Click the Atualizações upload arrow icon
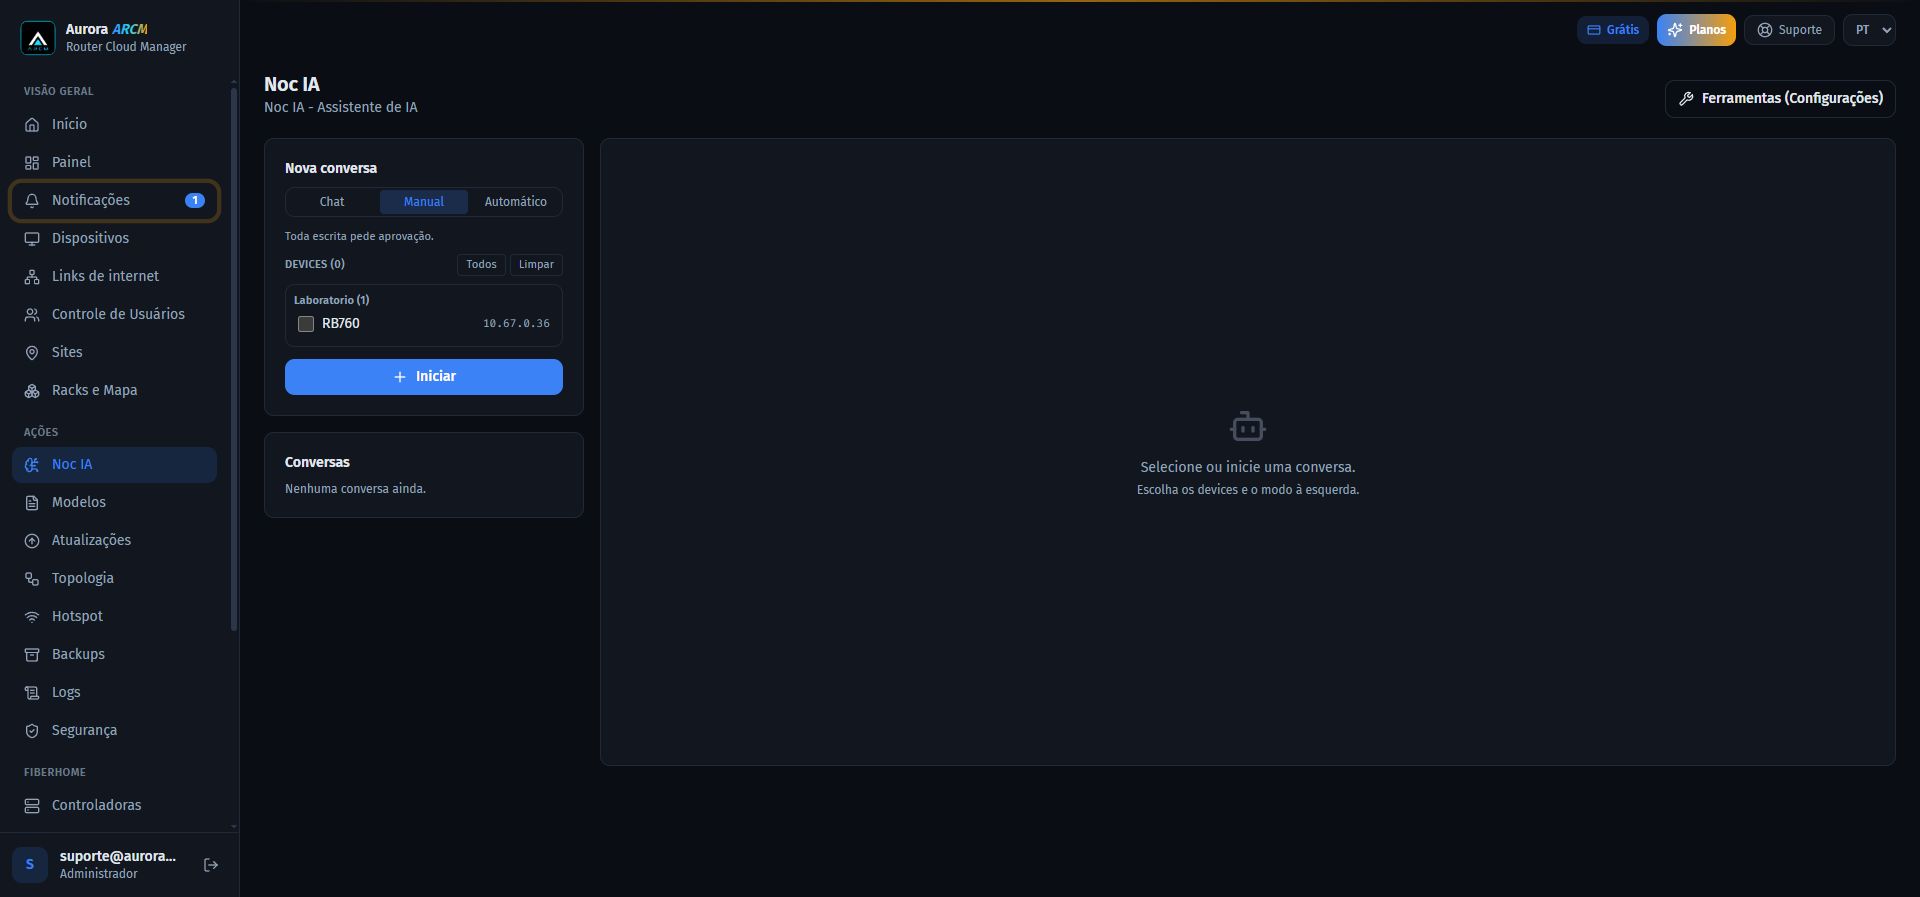Viewport: 1920px width, 897px height. tap(32, 541)
